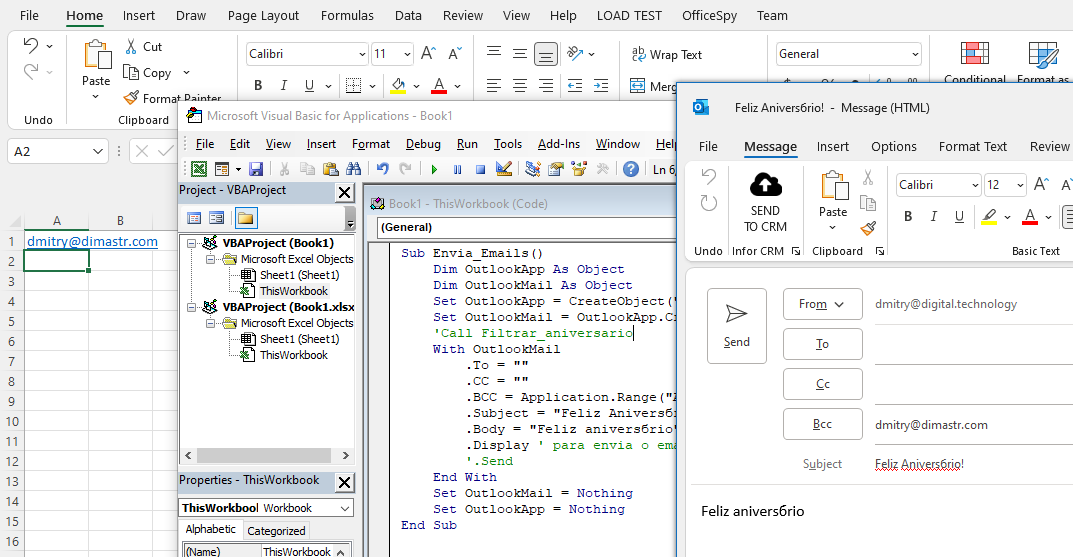
Task: Click Increase Font Size in Excel ribbon
Action: 428,53
